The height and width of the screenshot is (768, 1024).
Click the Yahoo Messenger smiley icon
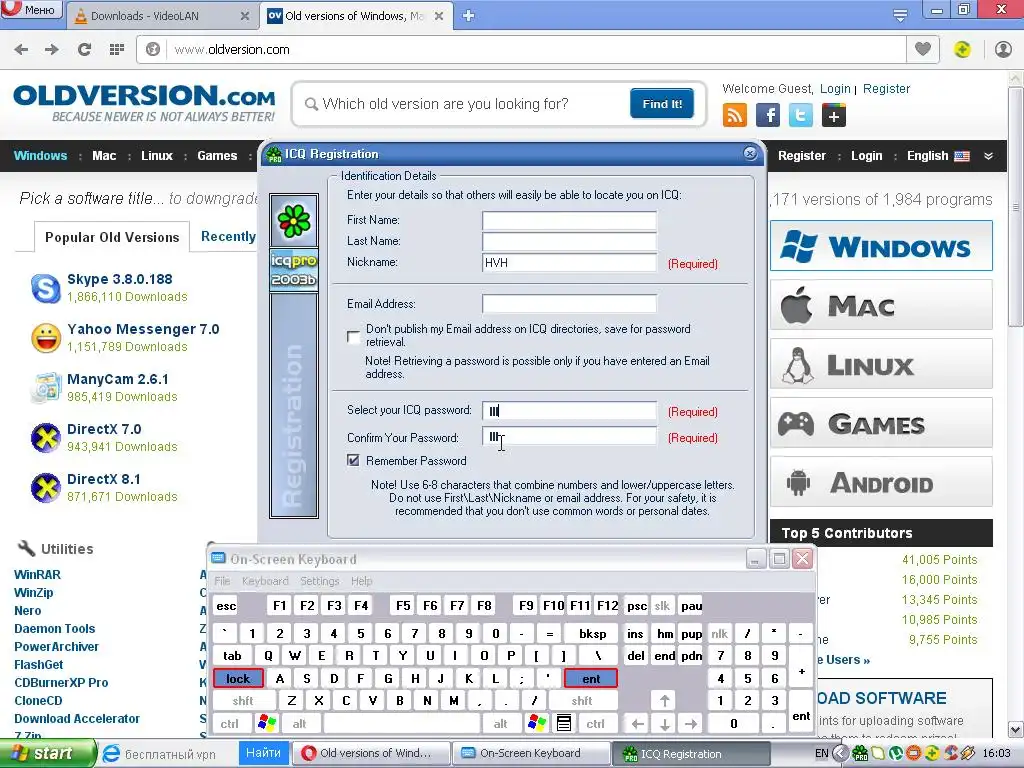click(46, 338)
